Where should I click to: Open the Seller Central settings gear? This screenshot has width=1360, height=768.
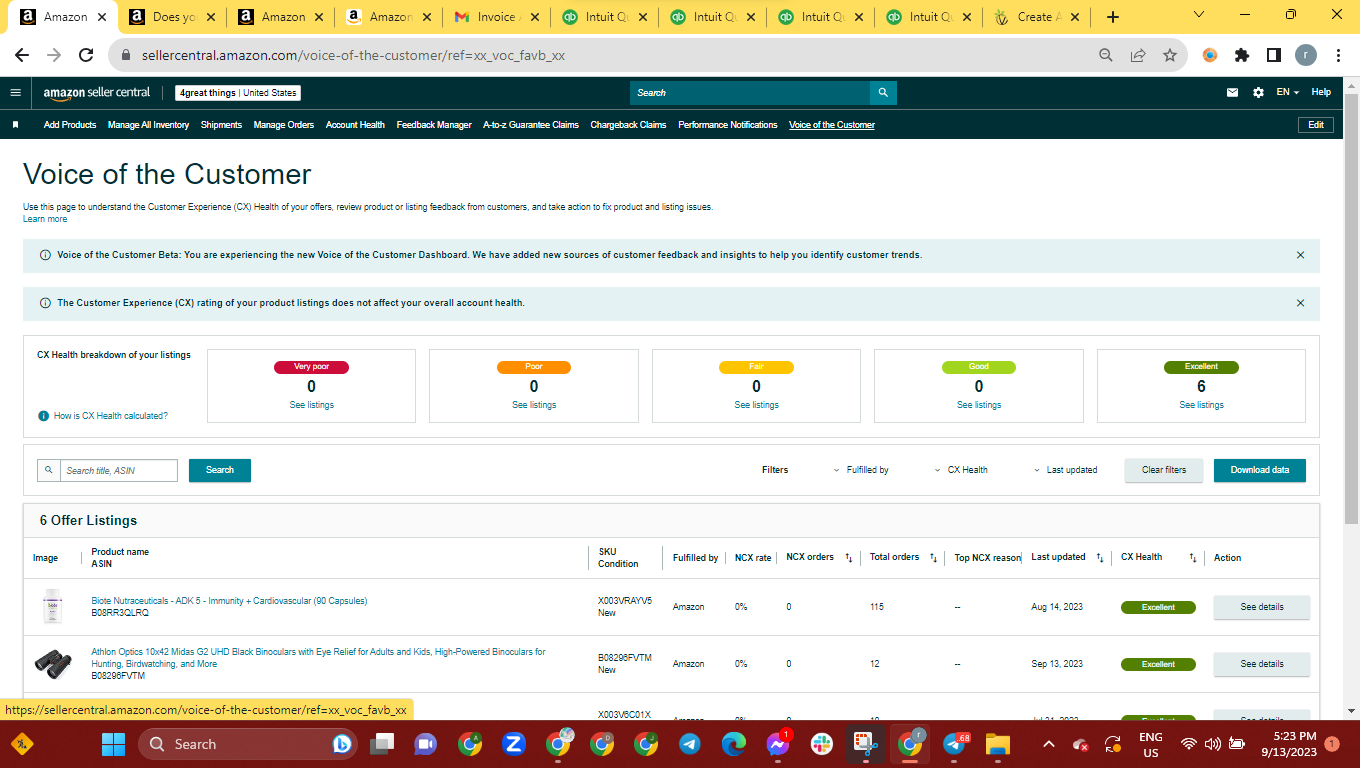coord(1258,92)
